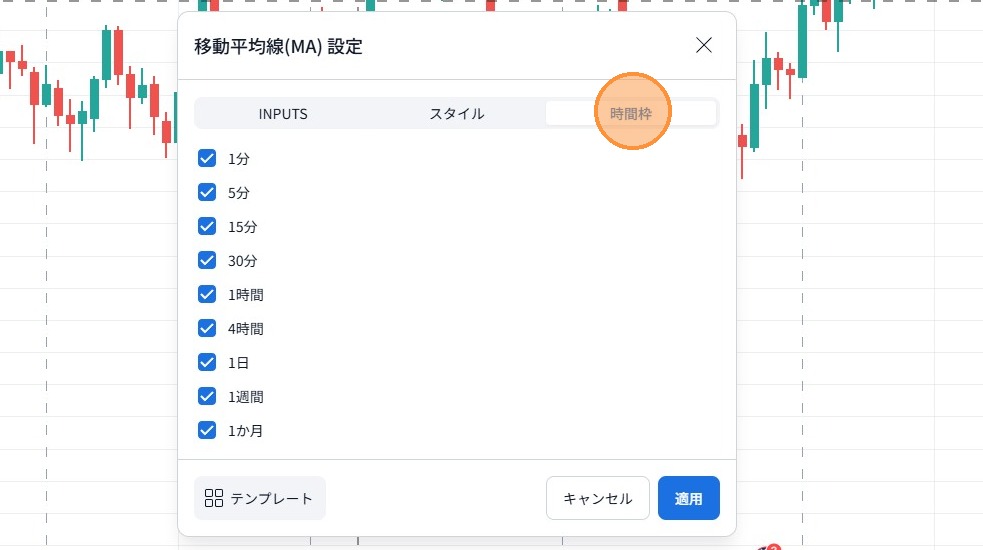Click the 移動平均線(MA) 設定 dialog title
Viewport: 983px width, 550px height.
pyautogui.click(x=278, y=46)
